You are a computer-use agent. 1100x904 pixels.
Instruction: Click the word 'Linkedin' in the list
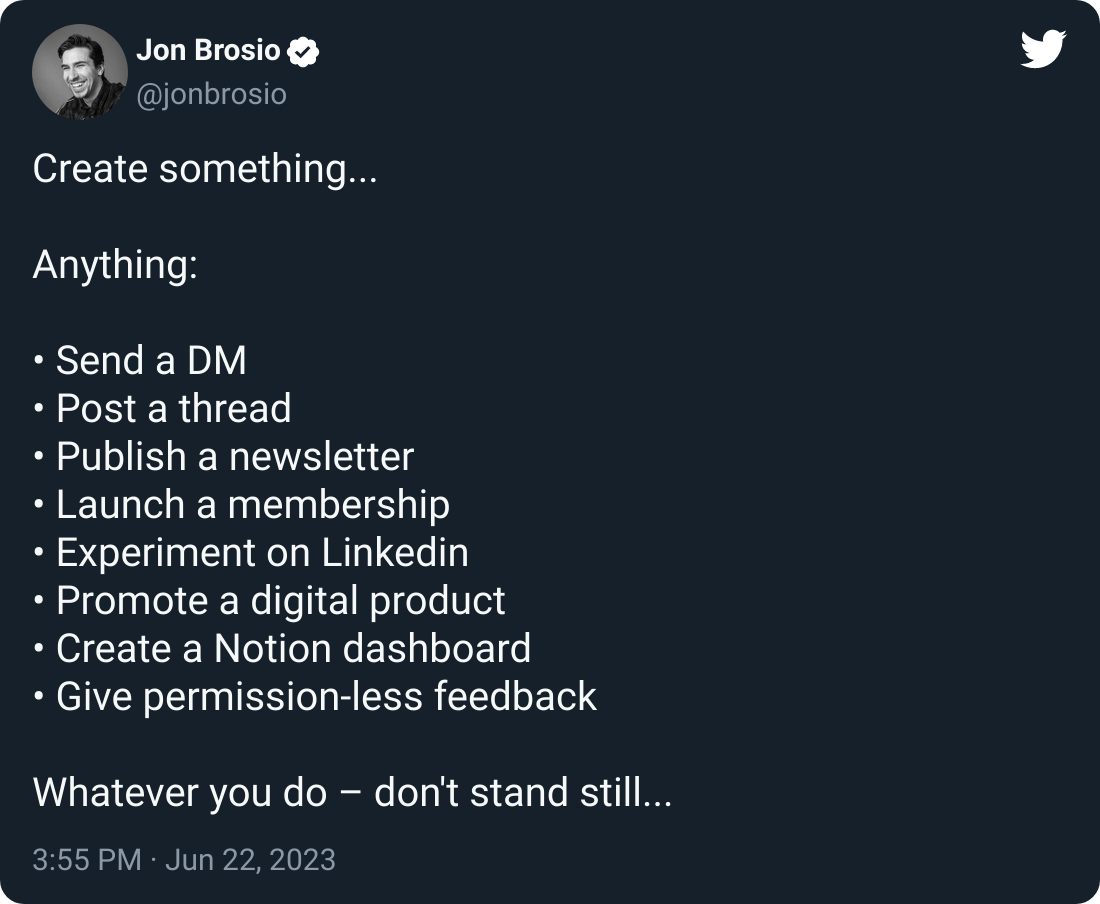[x=395, y=553]
